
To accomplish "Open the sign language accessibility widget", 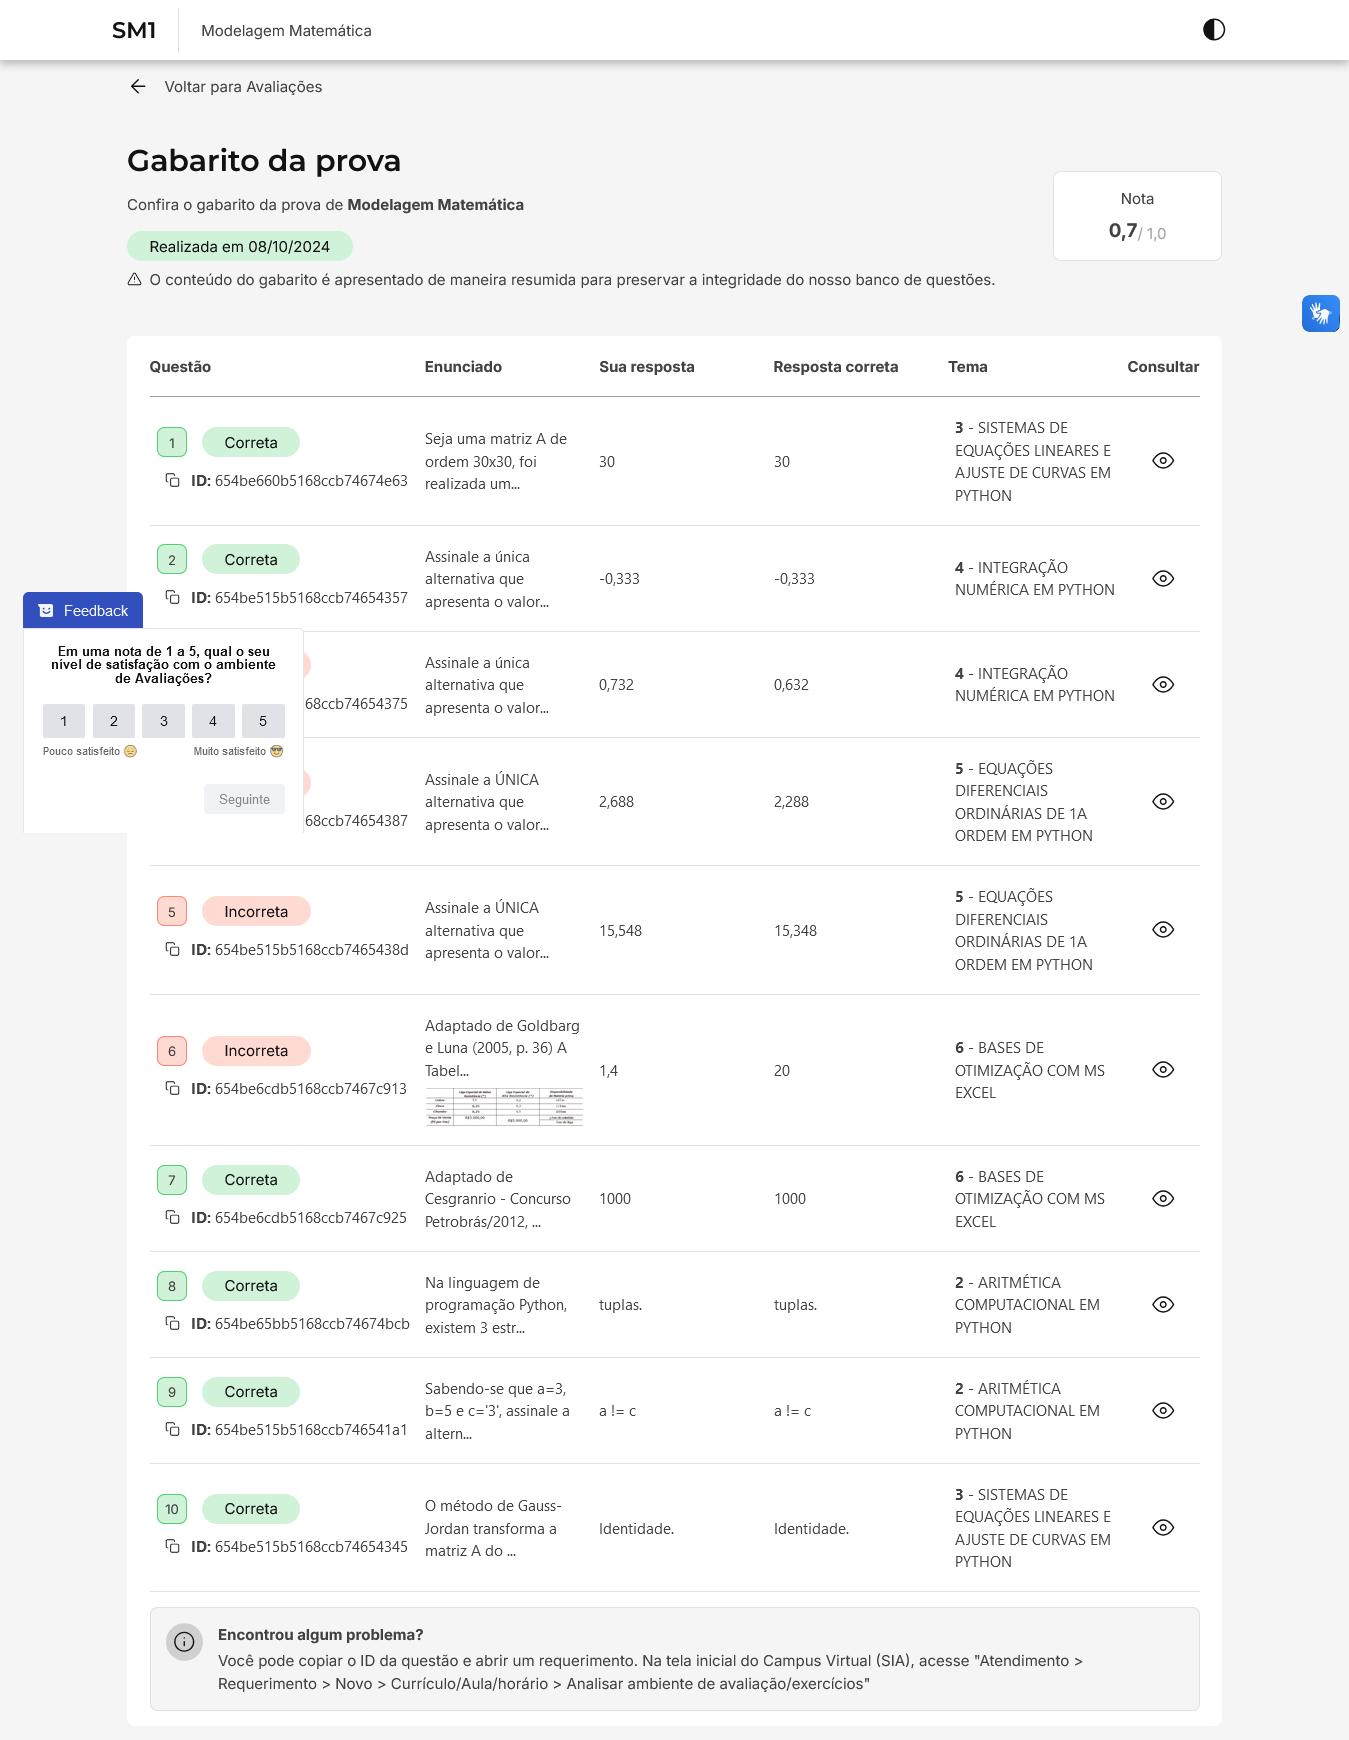I will [1320, 313].
